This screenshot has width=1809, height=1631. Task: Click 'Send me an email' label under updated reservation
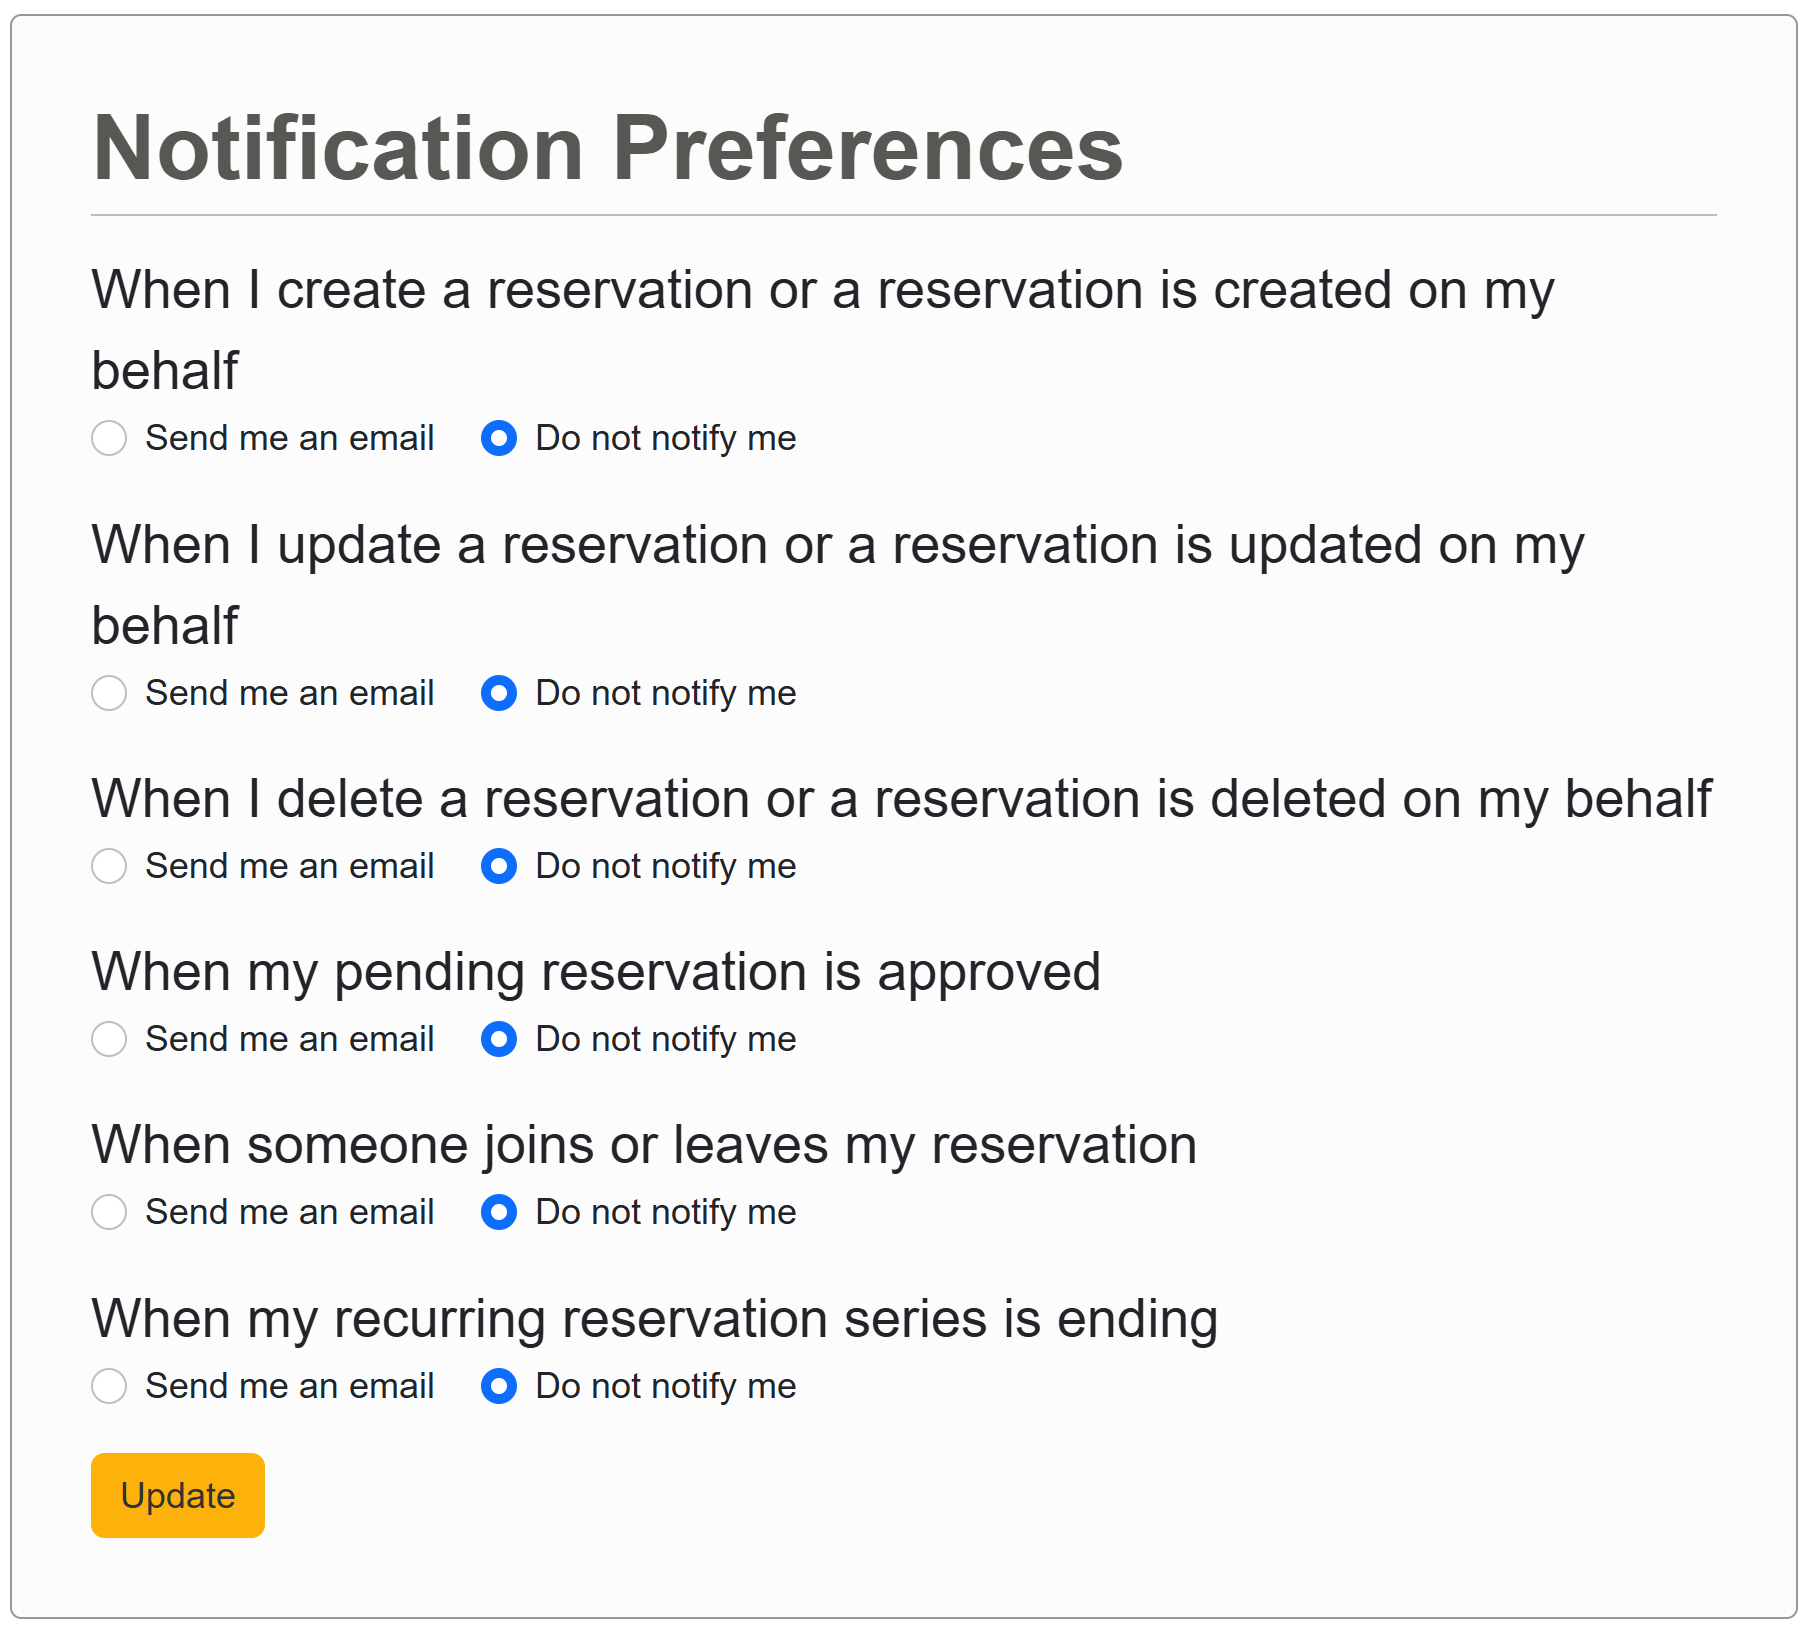[289, 693]
